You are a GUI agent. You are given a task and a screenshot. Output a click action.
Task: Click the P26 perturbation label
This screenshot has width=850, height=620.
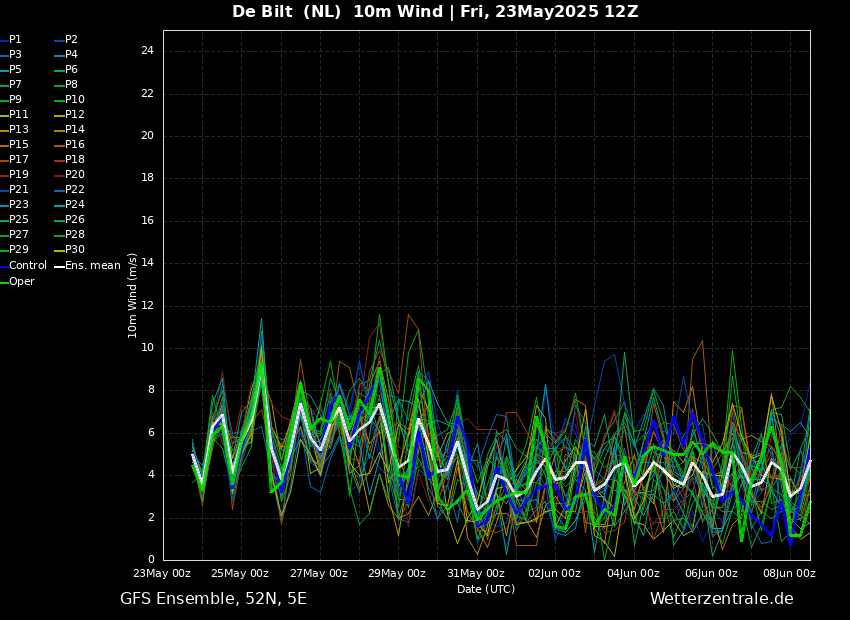75,219
